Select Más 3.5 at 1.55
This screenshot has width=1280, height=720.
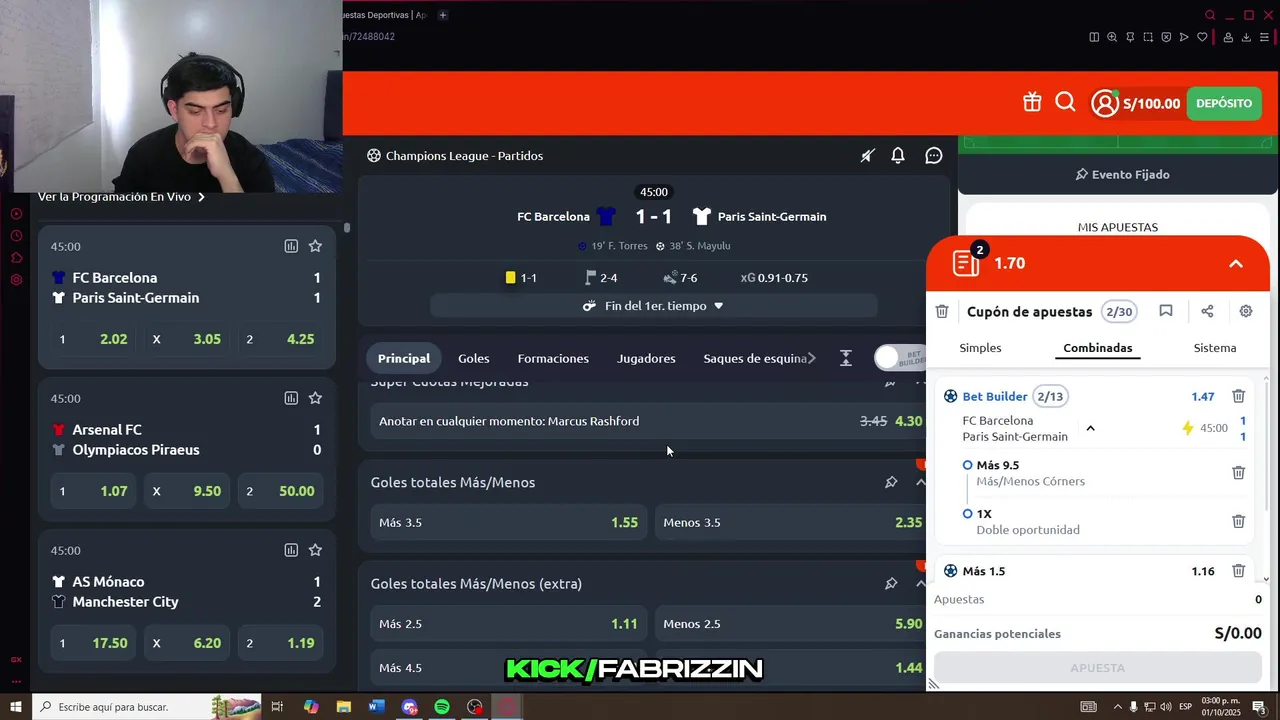[x=508, y=522]
